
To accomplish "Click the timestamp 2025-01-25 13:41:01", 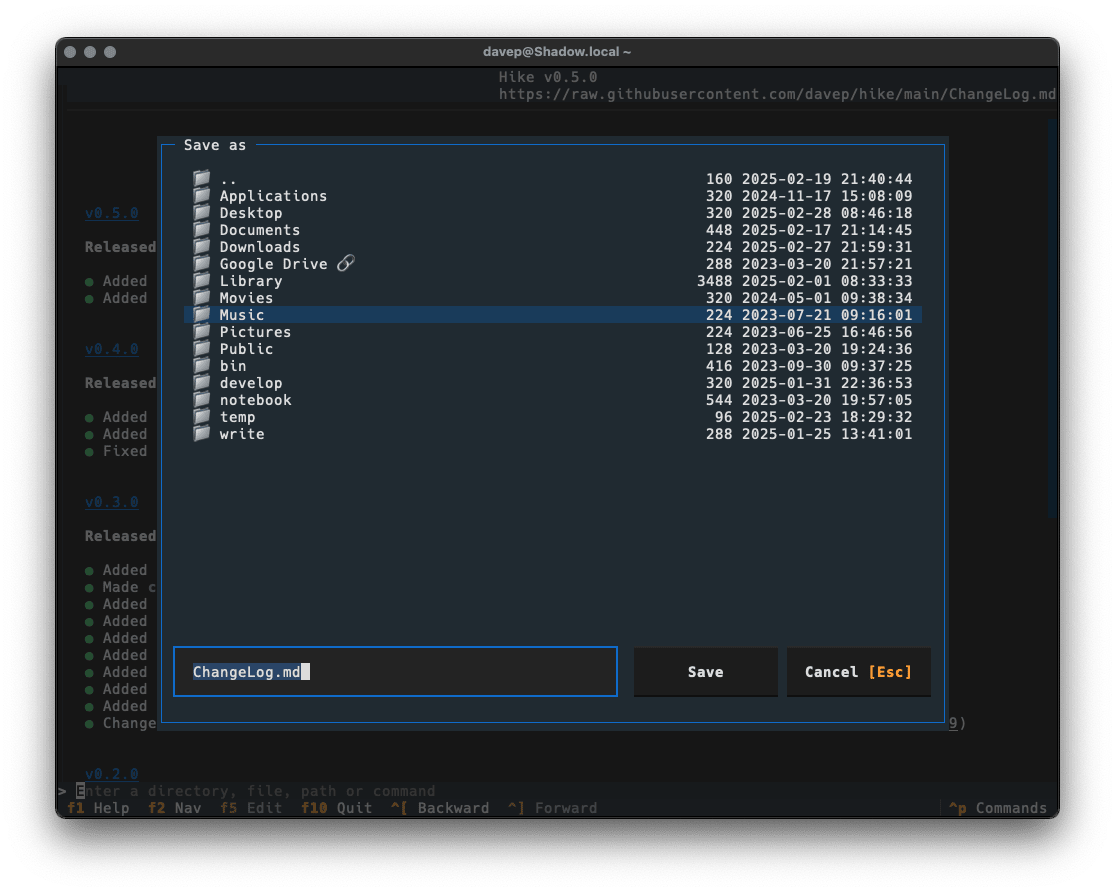I will (x=827, y=435).
